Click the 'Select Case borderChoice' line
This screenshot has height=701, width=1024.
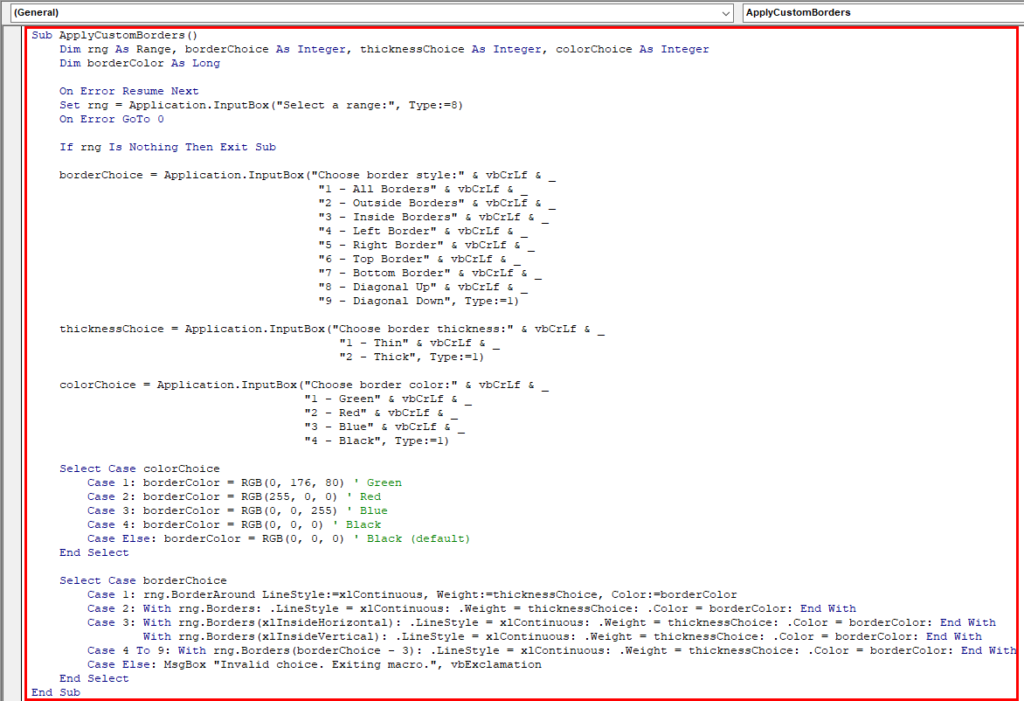pyautogui.click(x=143, y=581)
